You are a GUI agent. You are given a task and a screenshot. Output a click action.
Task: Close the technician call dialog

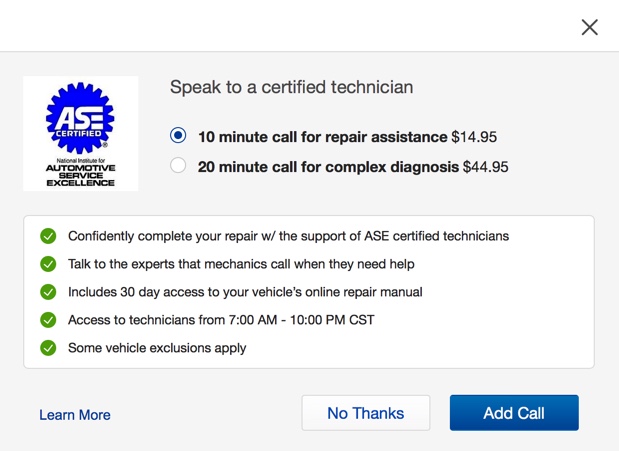coord(589,27)
